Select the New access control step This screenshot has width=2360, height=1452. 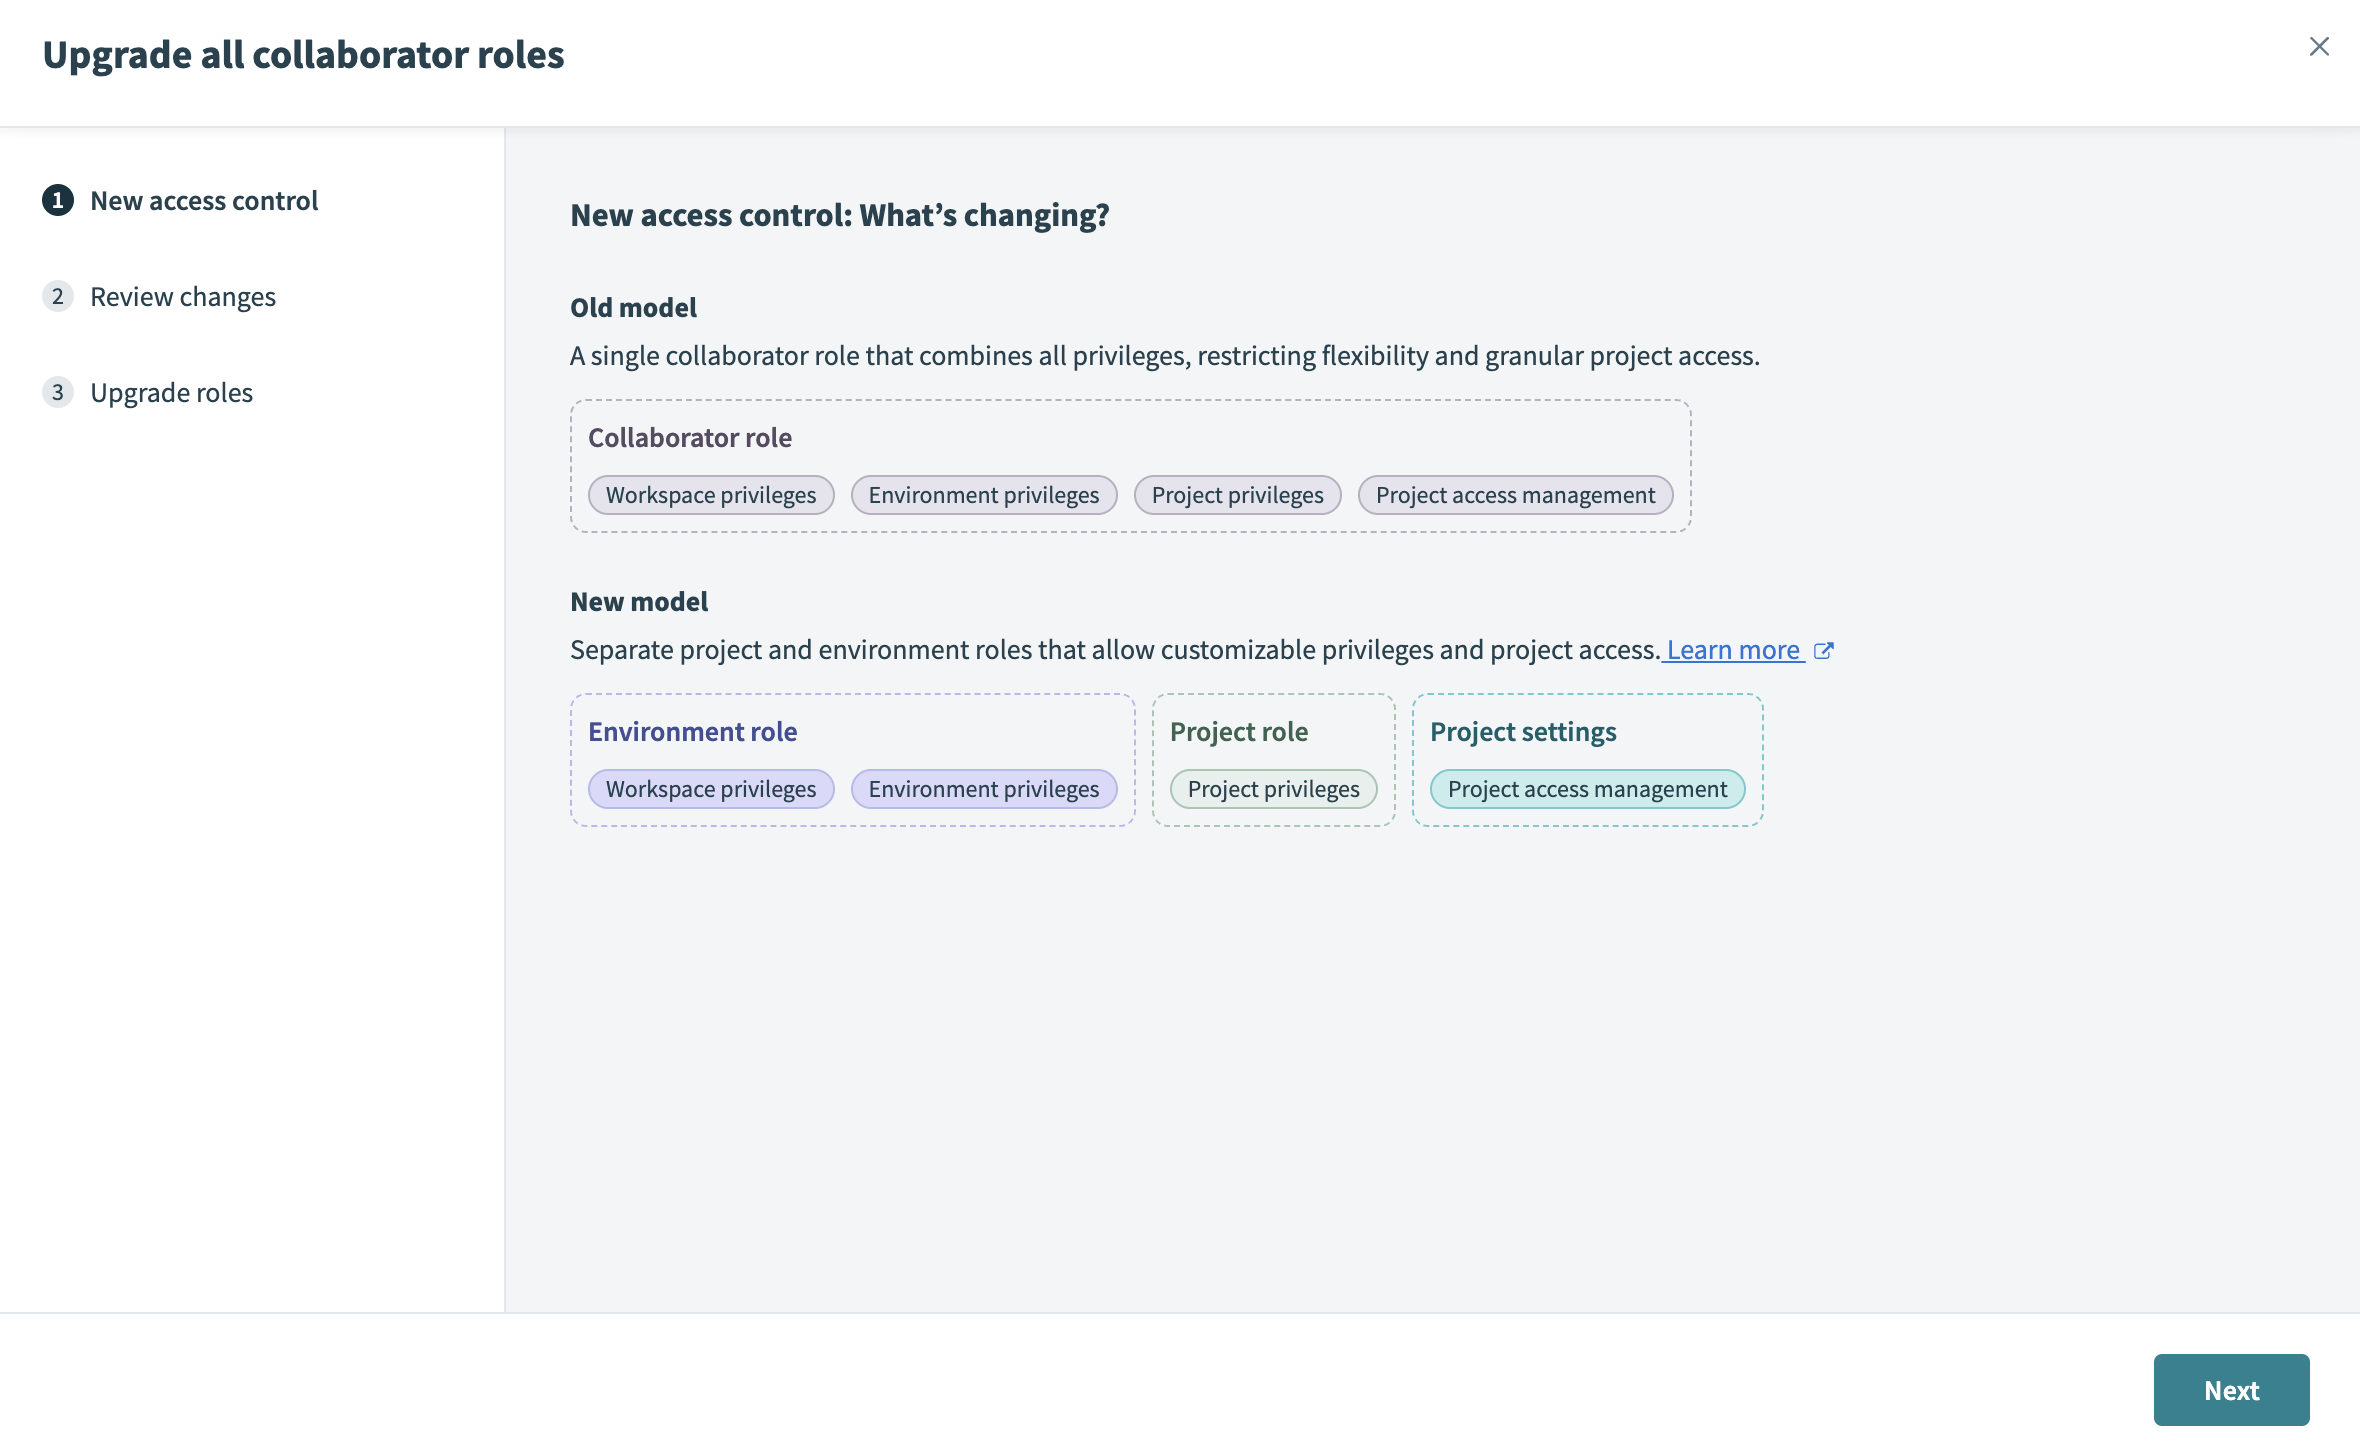(204, 201)
